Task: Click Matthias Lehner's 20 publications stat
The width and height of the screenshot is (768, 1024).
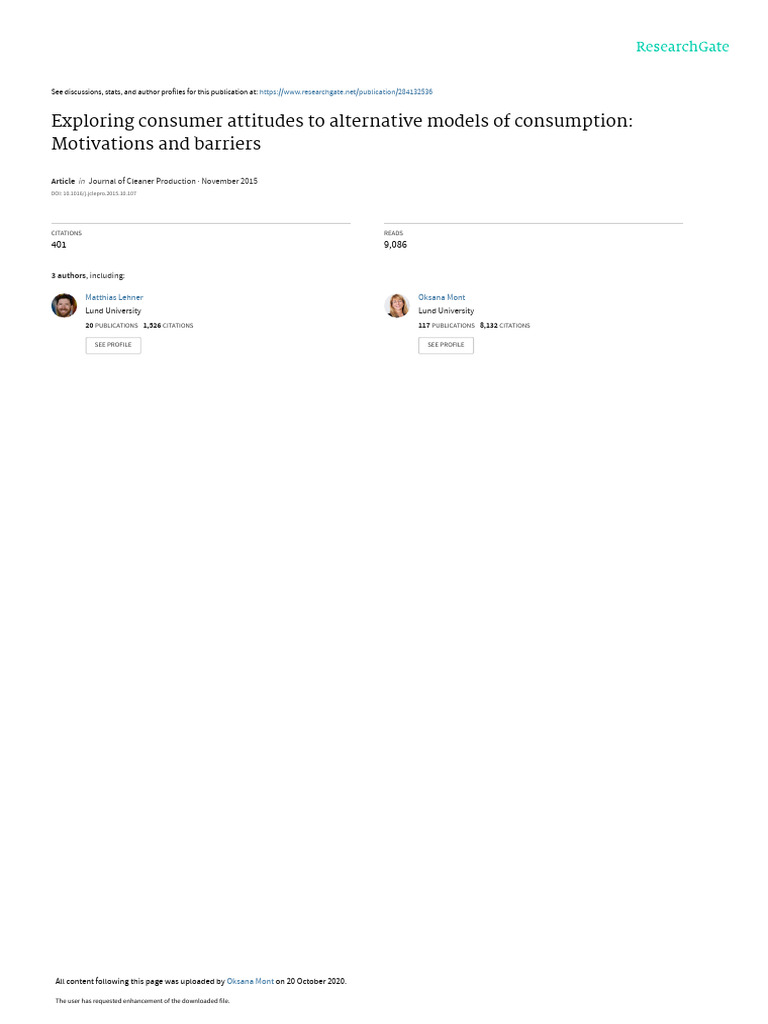Action: coord(112,326)
